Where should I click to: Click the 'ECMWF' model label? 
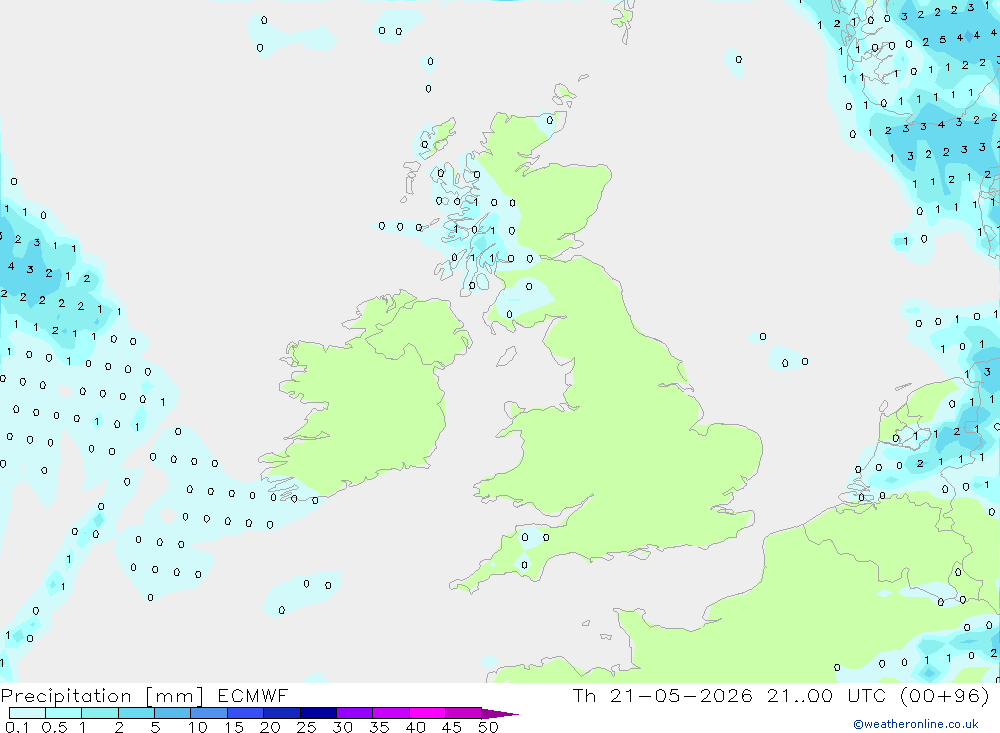tap(253, 695)
